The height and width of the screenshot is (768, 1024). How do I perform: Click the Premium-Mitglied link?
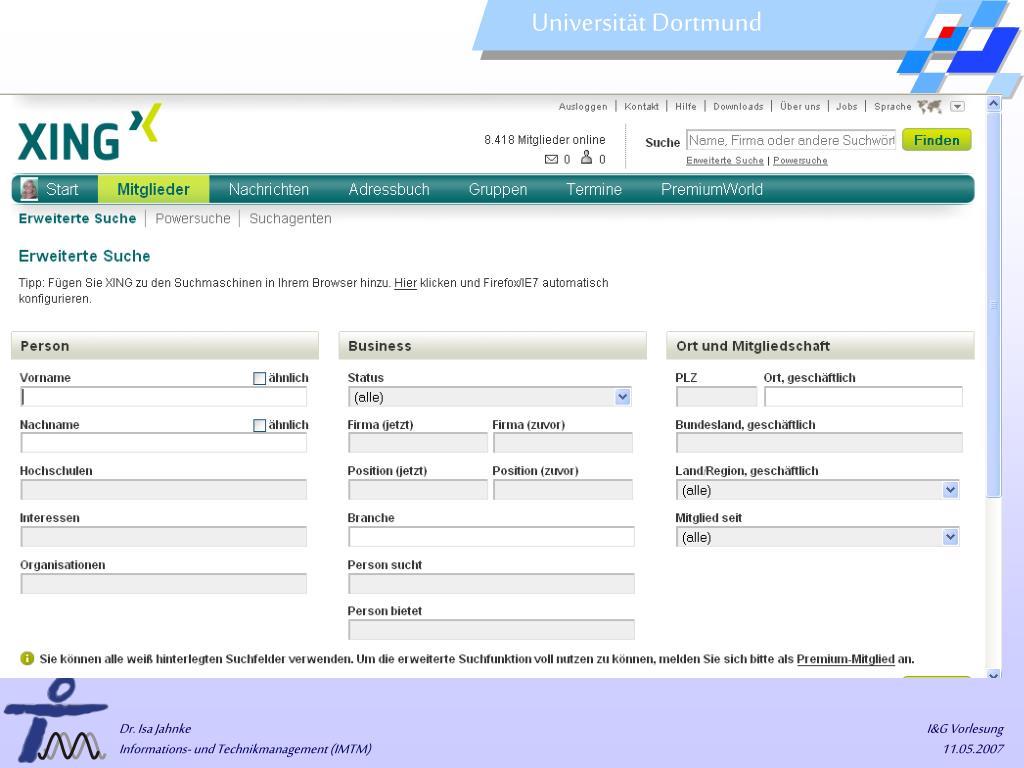point(845,659)
